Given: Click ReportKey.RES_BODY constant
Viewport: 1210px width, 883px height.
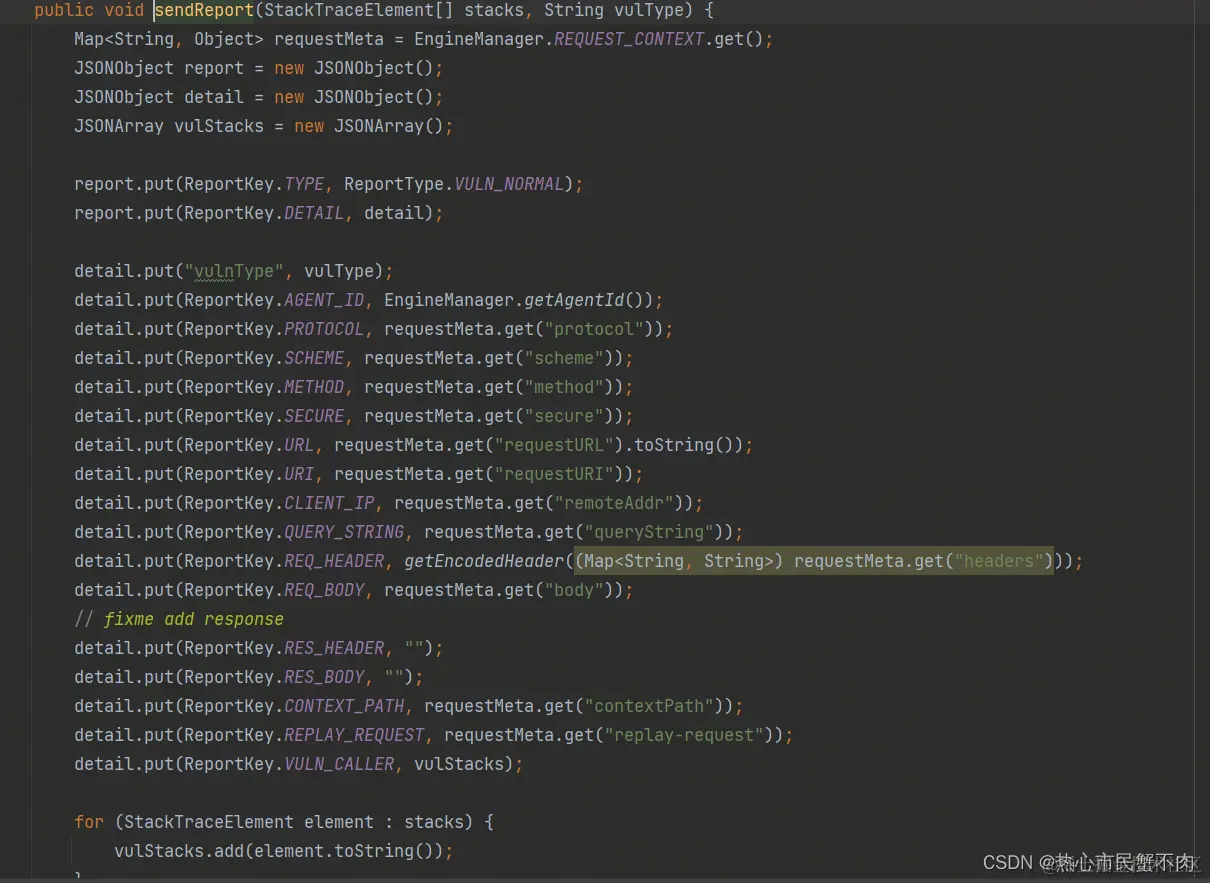Looking at the screenshot, I should (274, 677).
